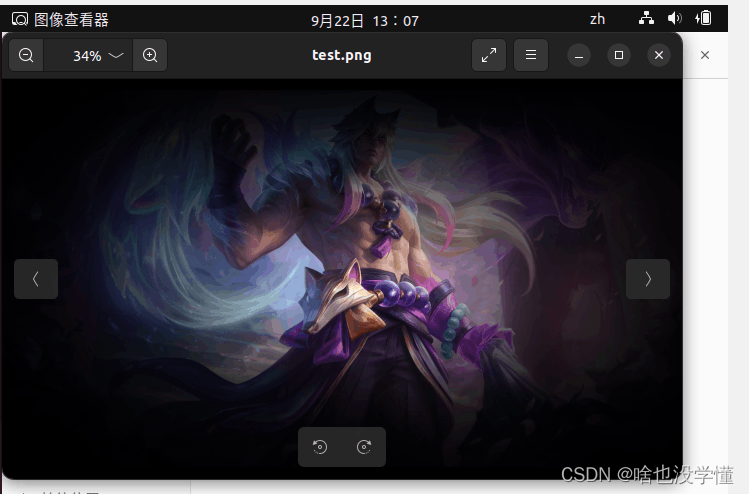Maximize the image viewer window

pyautogui.click(x=619, y=55)
